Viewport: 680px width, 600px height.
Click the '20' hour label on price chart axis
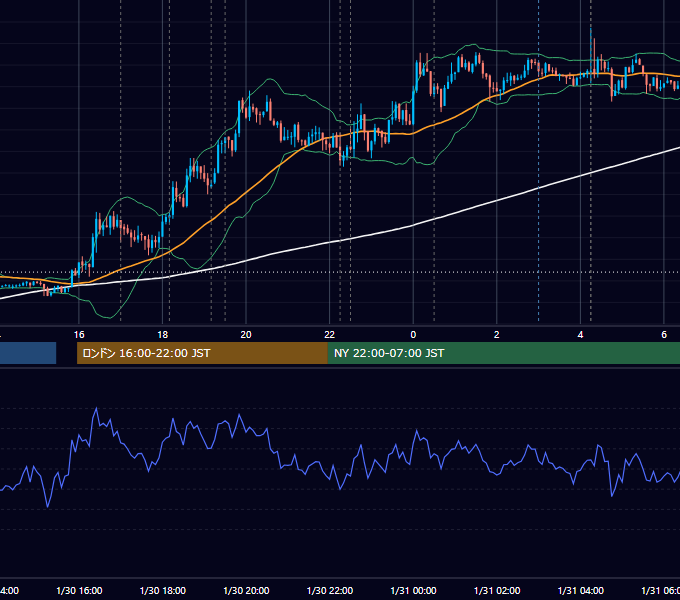246,335
